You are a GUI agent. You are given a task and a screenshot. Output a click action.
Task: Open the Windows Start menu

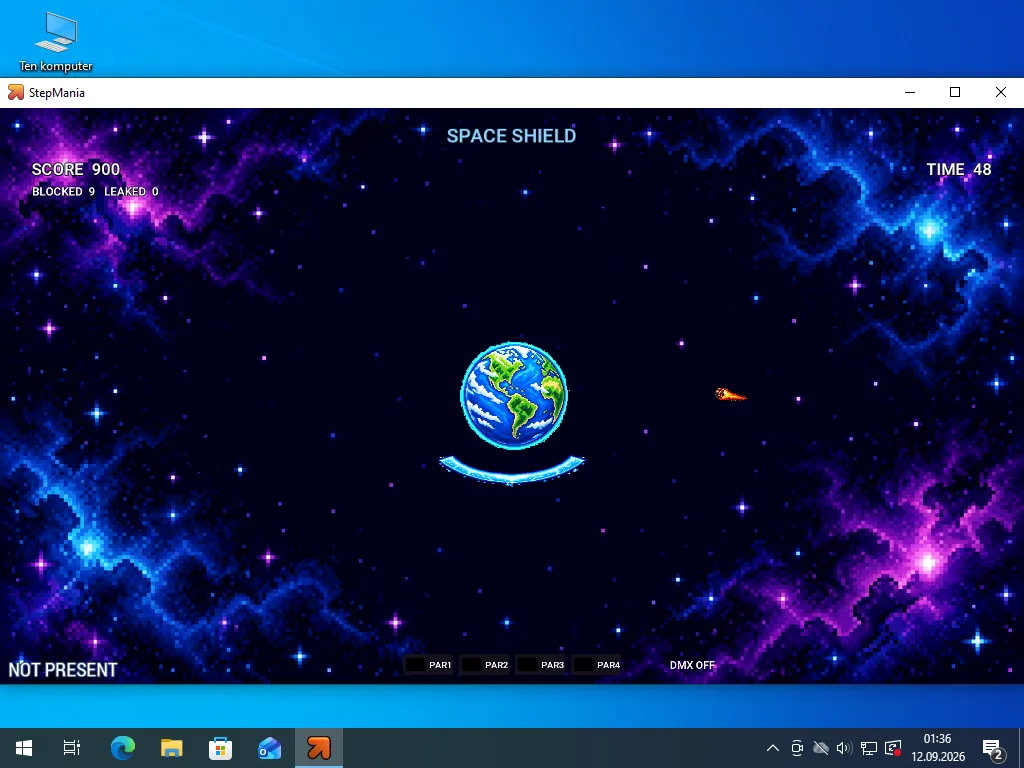[x=24, y=748]
